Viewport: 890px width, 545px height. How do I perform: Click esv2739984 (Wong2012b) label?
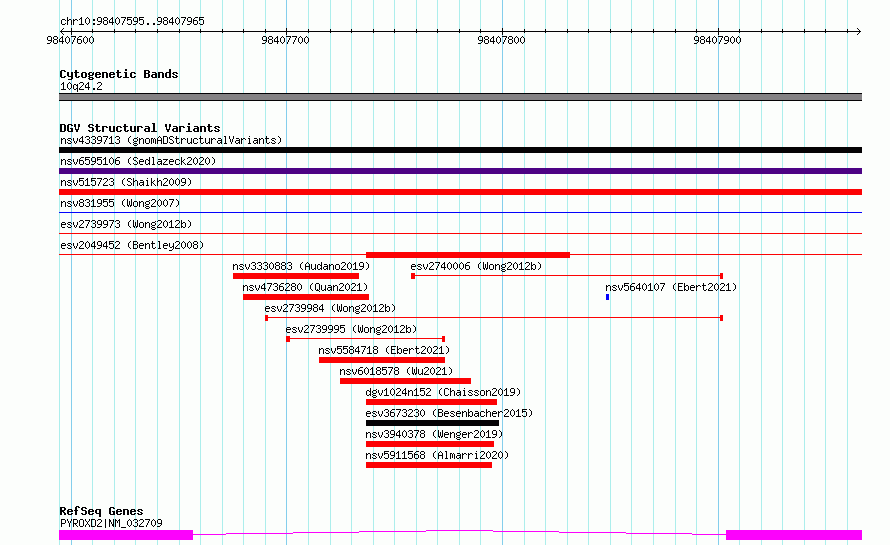click(x=330, y=308)
